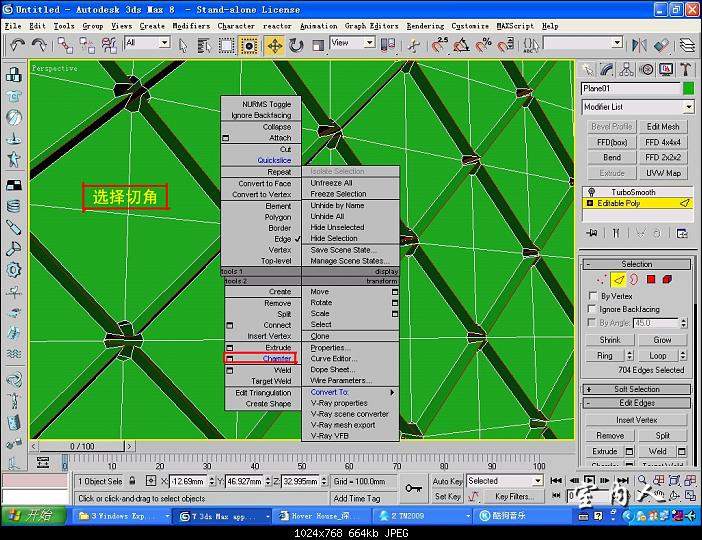This screenshot has height=540, width=702.
Task: Open the MAXScript menu
Action: [x=515, y=26]
